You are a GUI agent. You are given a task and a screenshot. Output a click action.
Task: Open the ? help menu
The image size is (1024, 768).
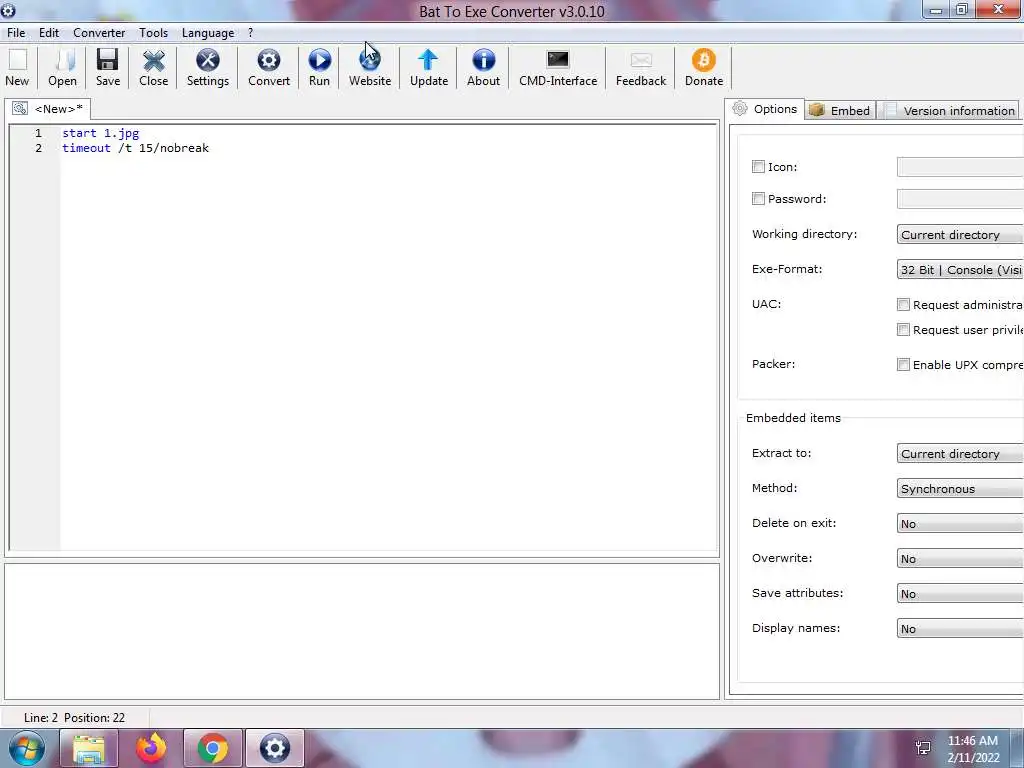click(250, 33)
